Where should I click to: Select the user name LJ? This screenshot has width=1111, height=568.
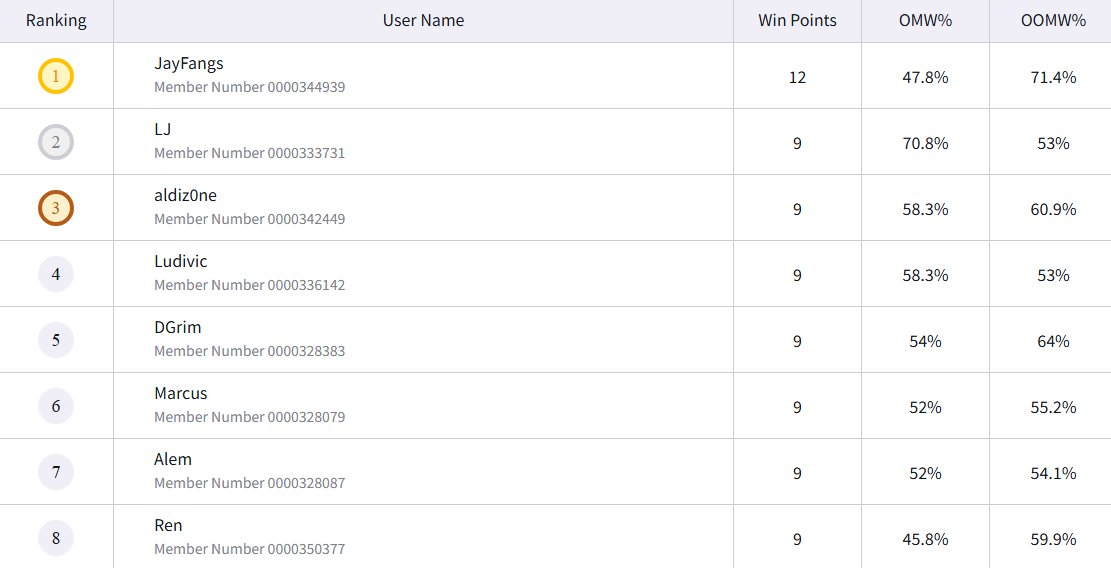[162, 129]
